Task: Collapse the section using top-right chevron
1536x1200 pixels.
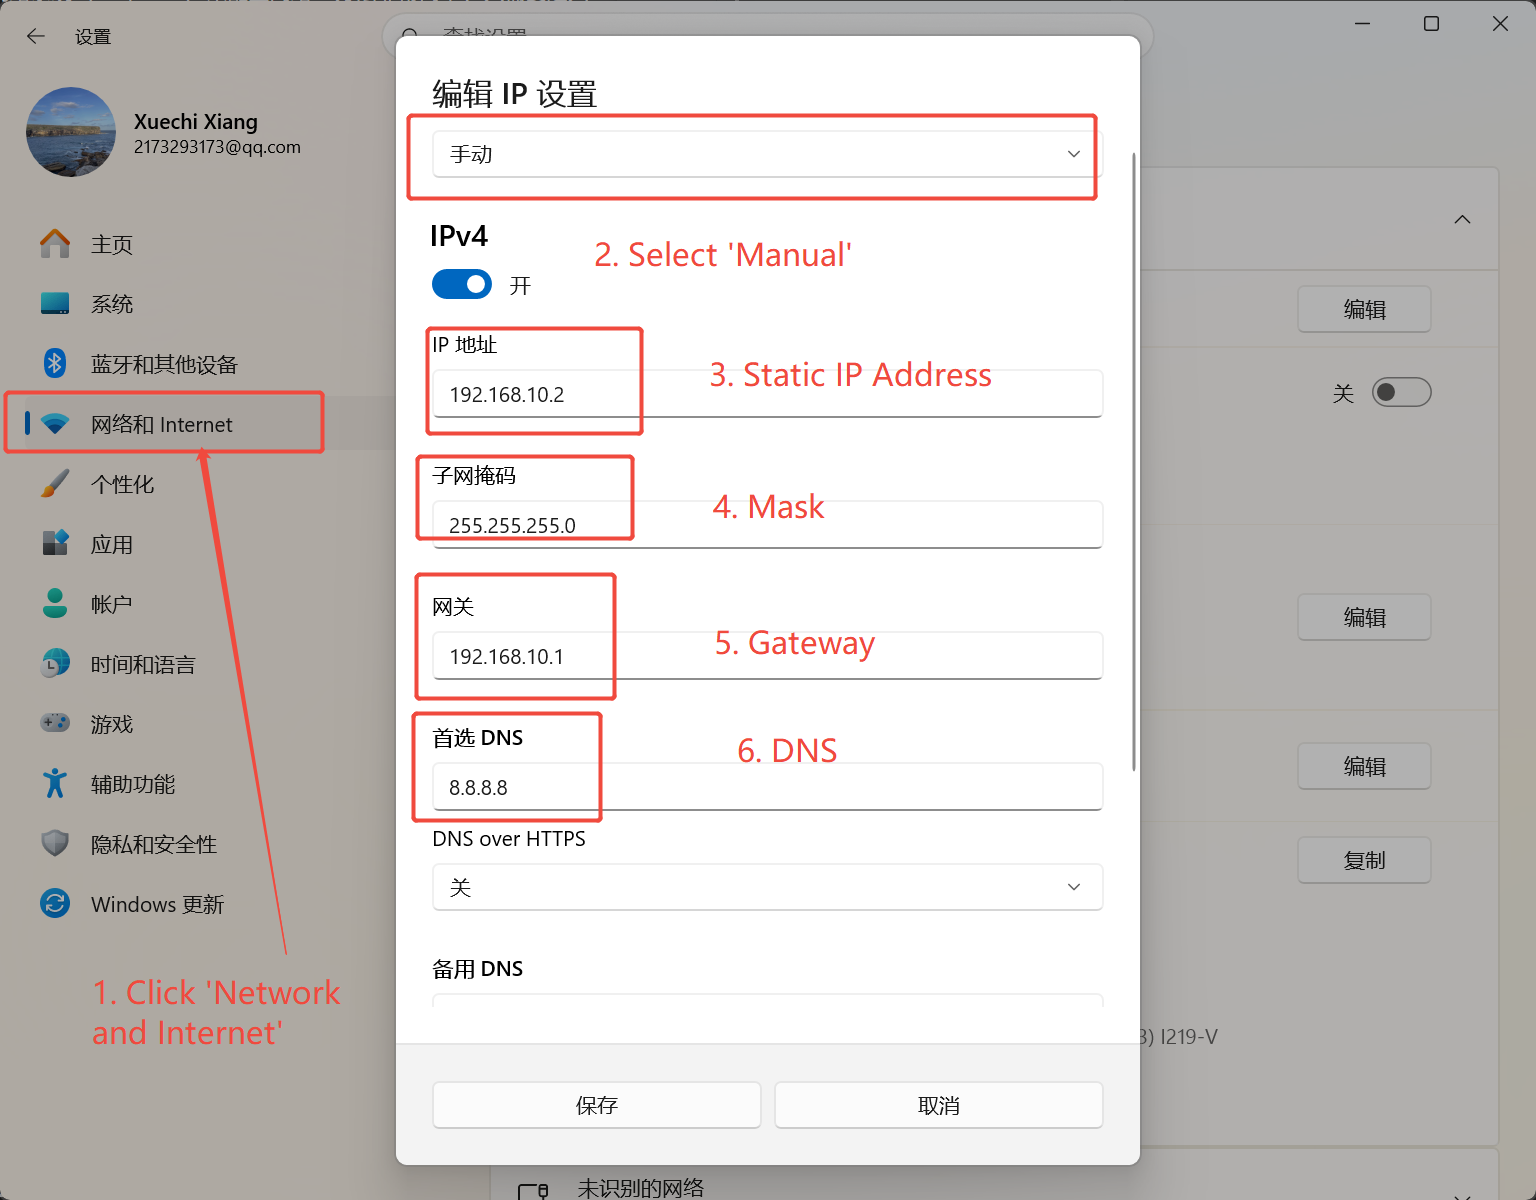Action: point(1462,219)
